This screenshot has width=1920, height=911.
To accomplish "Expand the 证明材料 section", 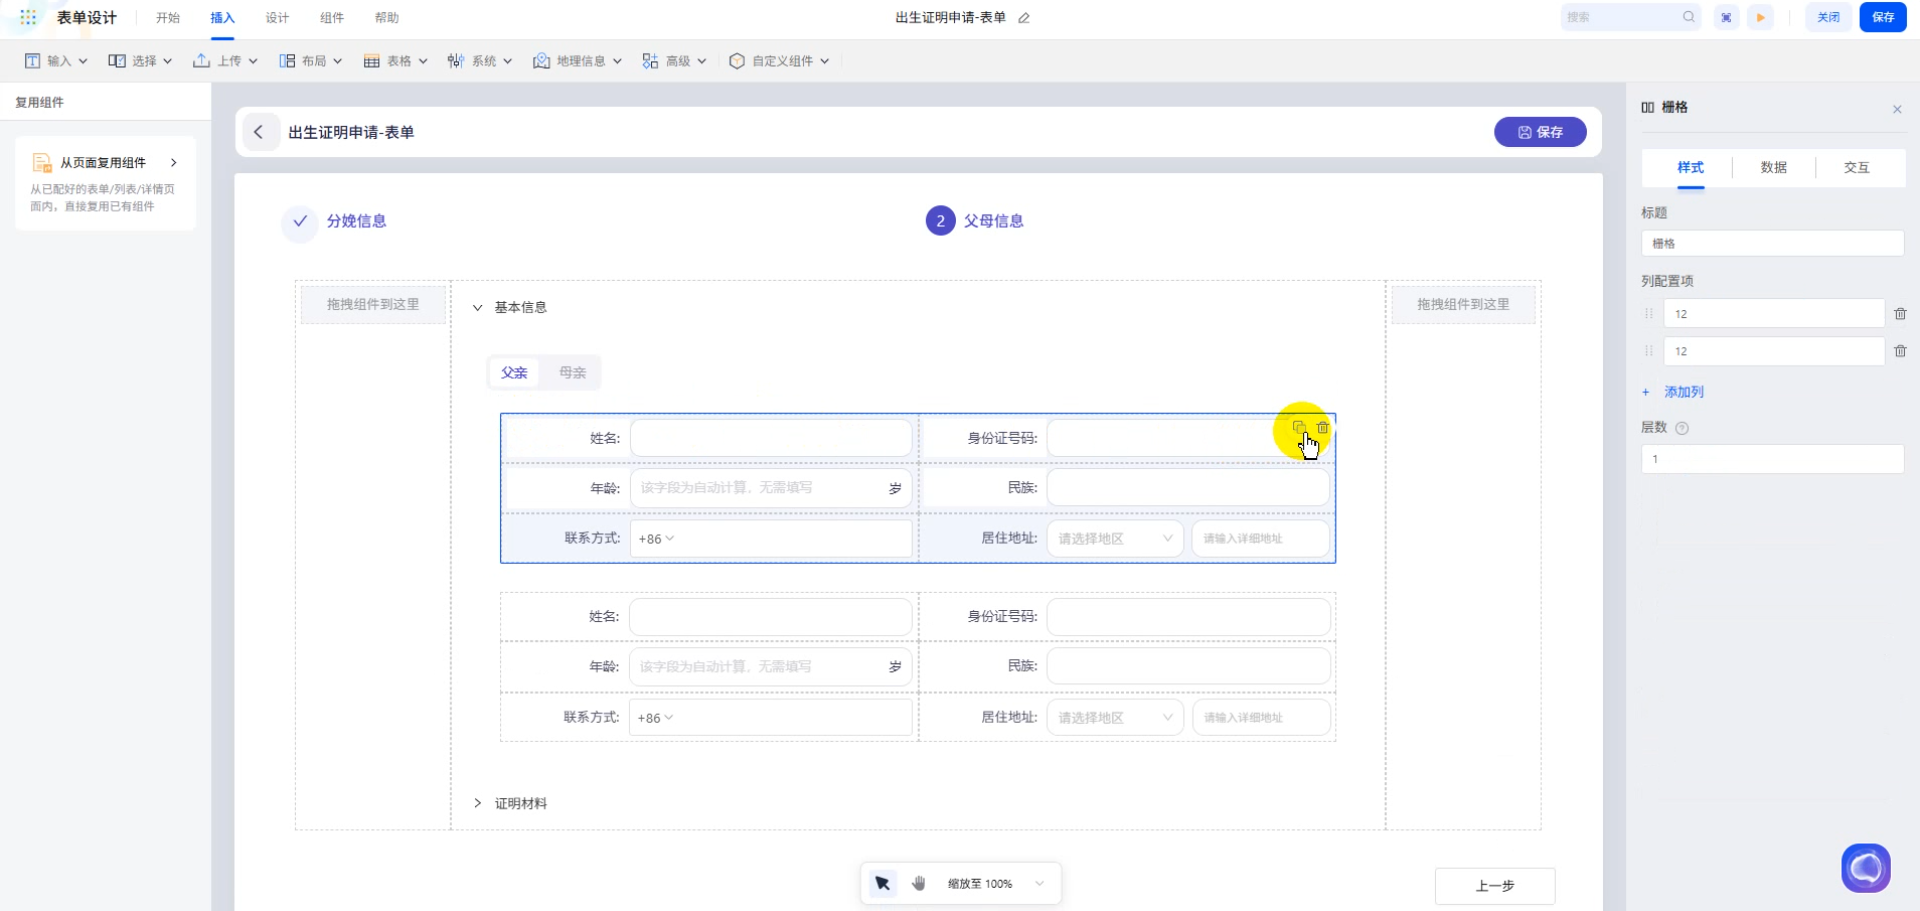I will 478,803.
